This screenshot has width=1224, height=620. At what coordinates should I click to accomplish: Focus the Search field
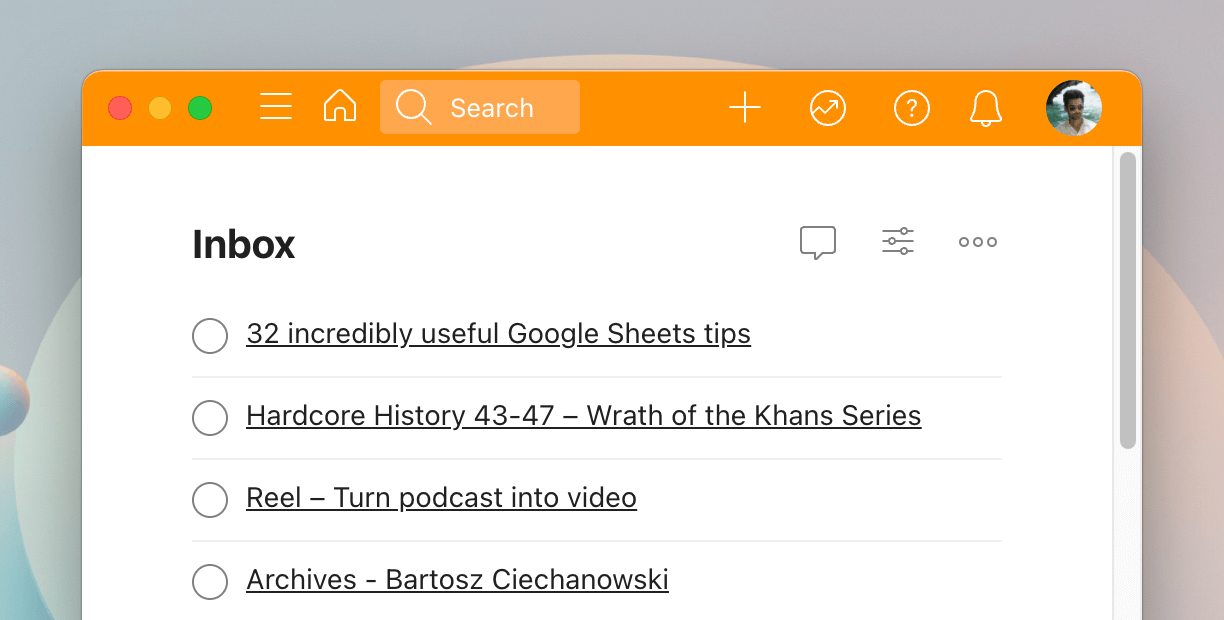(x=480, y=107)
